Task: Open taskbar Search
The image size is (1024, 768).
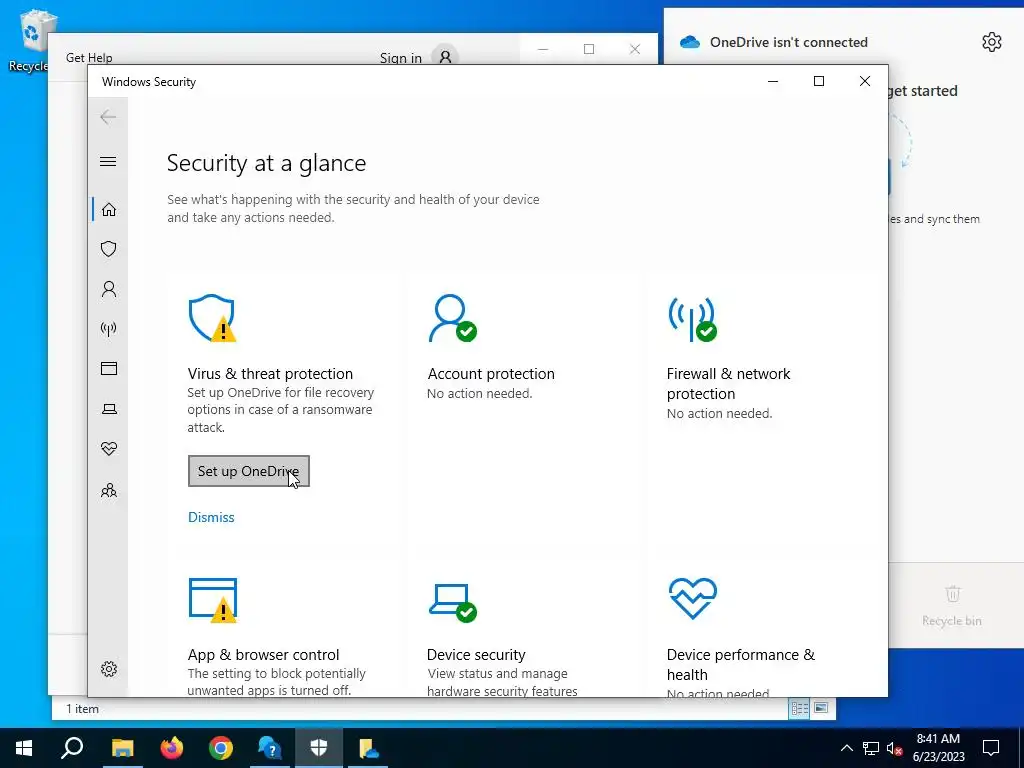Action: click(x=72, y=748)
